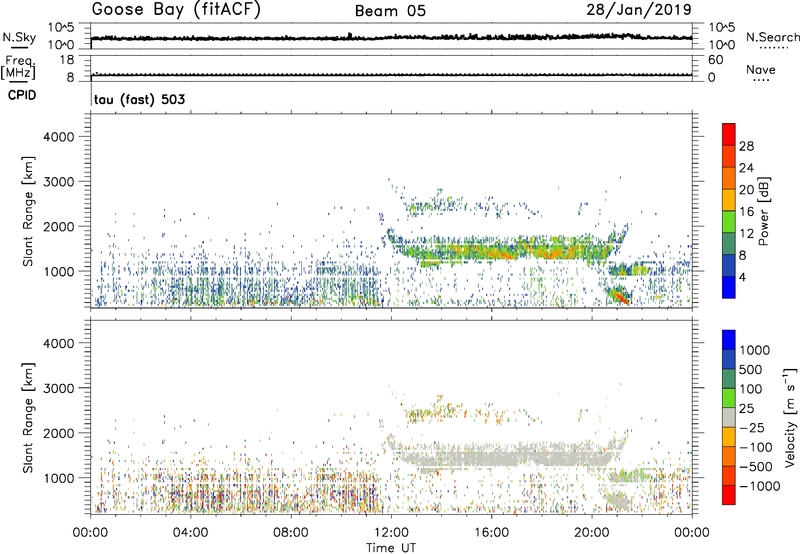Select the '100' label on Velocity colorbar
Screen dimensions: 800x554
coord(751,389)
